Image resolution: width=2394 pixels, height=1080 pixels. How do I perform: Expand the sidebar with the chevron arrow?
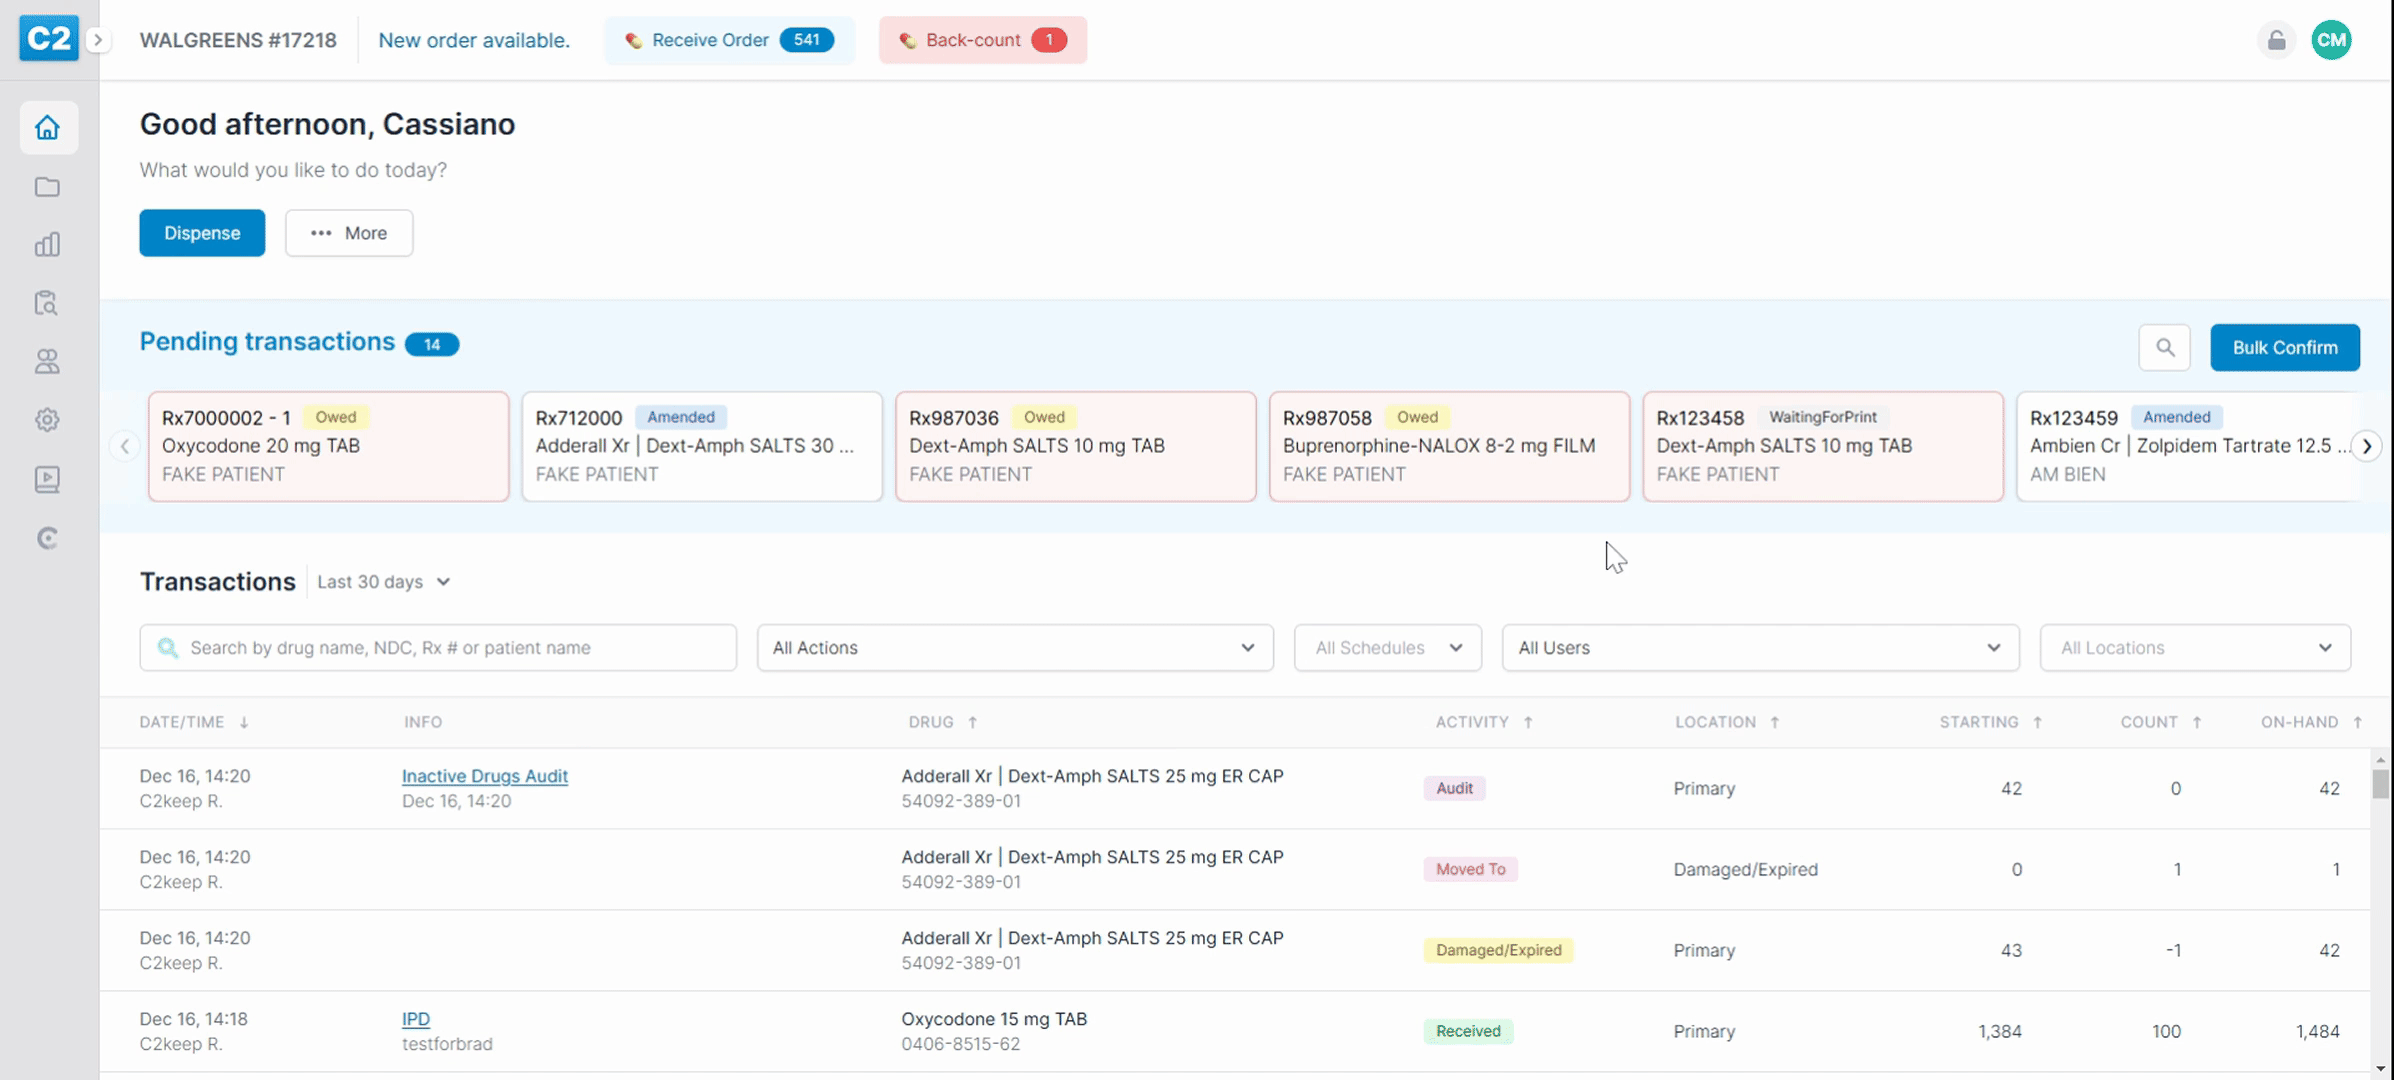point(98,40)
